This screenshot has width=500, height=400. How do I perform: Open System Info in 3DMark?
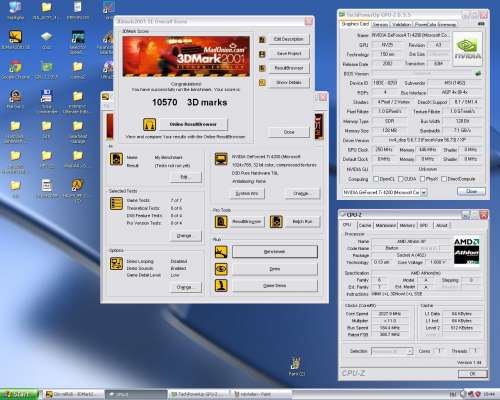[x=247, y=193]
